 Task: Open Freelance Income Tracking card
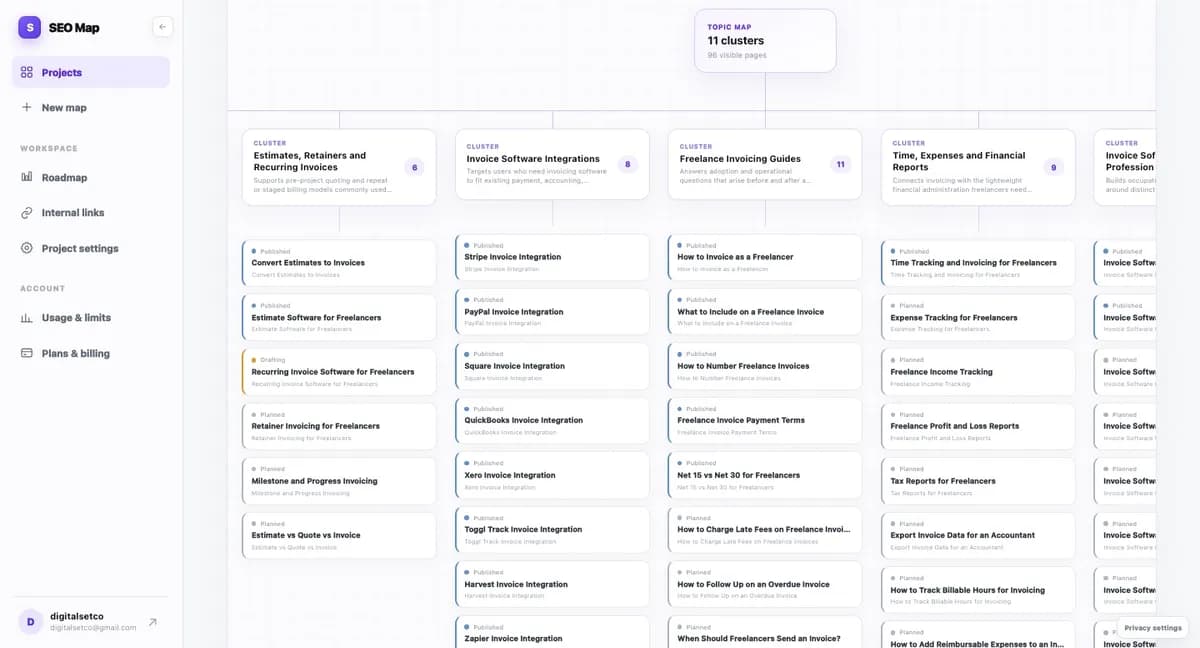click(978, 372)
